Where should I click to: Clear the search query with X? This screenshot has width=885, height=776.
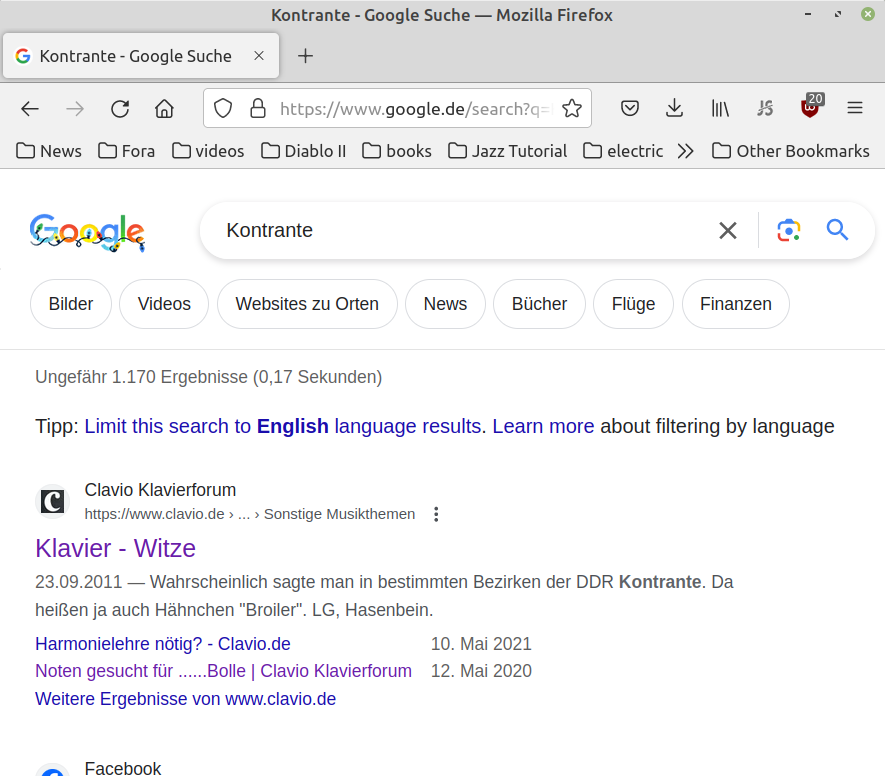coord(728,230)
